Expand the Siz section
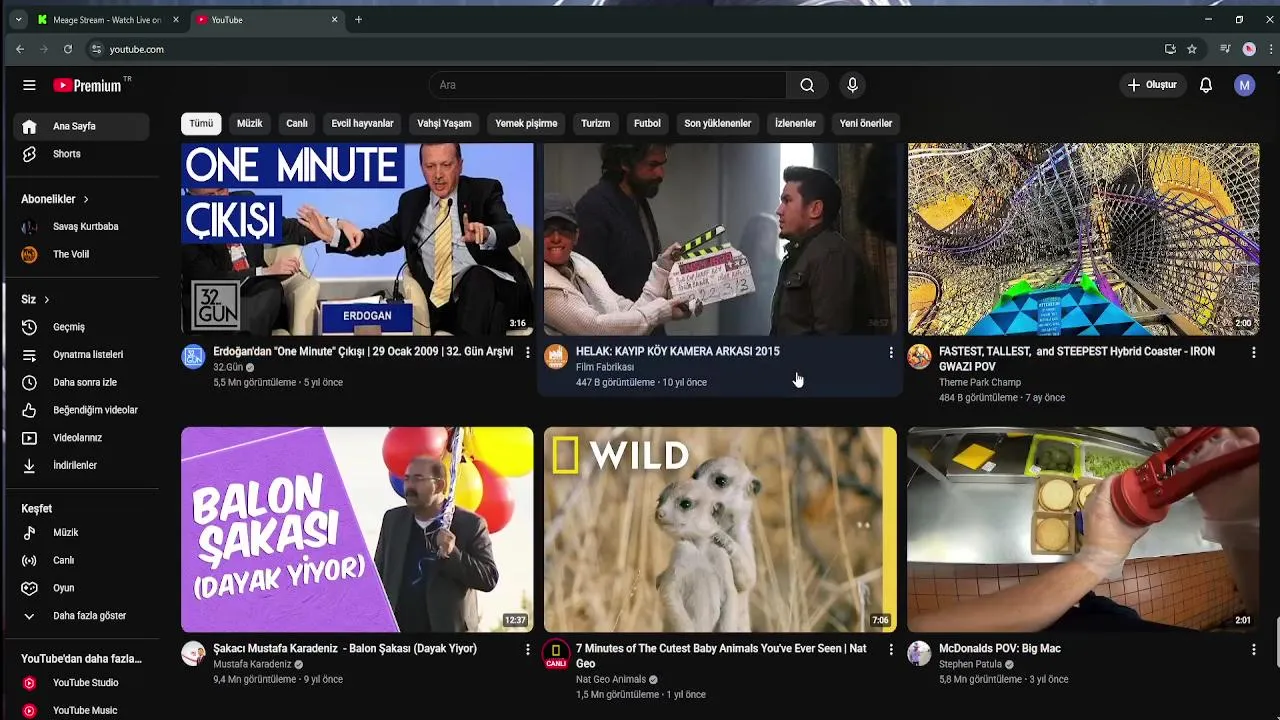Screen dimensions: 1280x720 pyautogui.click(x=35, y=299)
